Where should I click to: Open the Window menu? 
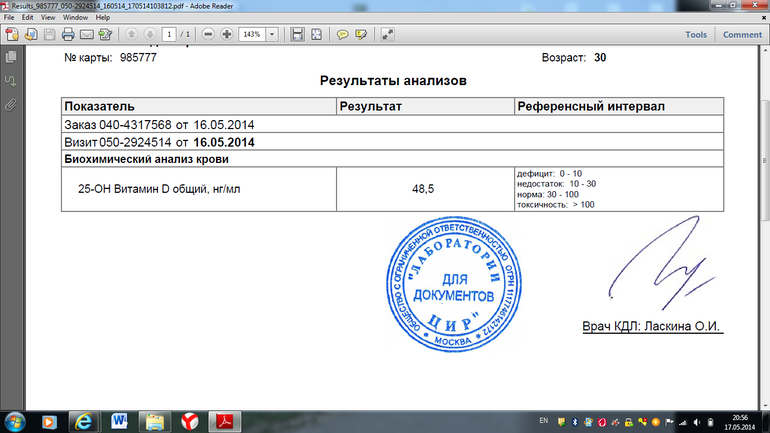coord(75,17)
